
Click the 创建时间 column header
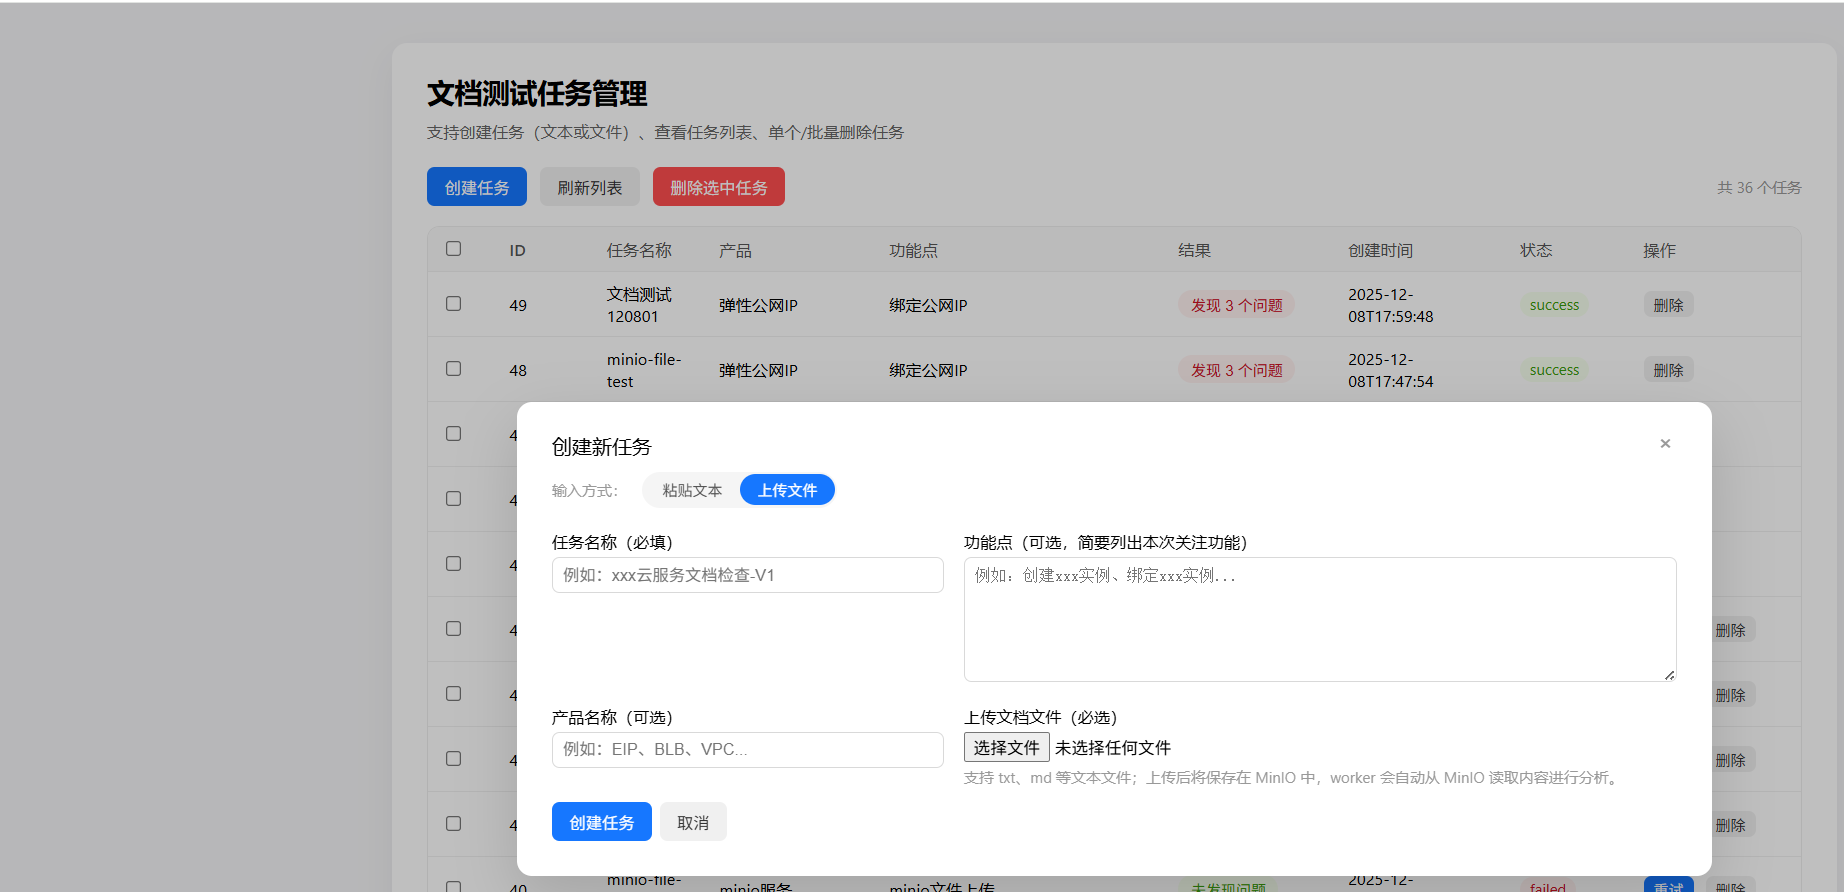click(1380, 250)
